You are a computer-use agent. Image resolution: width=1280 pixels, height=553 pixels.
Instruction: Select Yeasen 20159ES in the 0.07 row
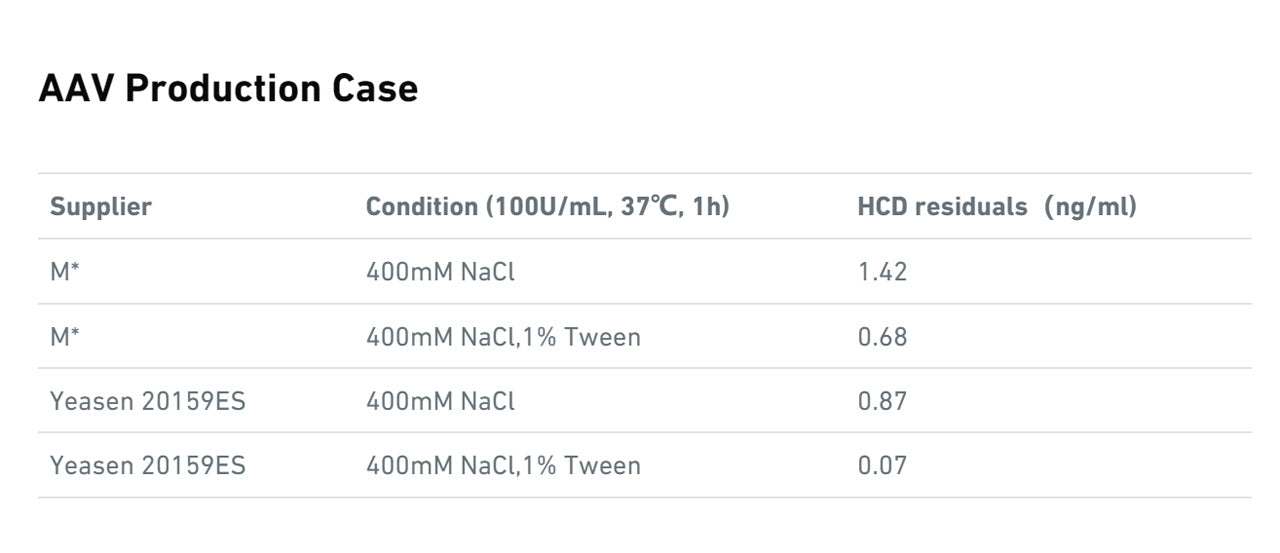[148, 466]
